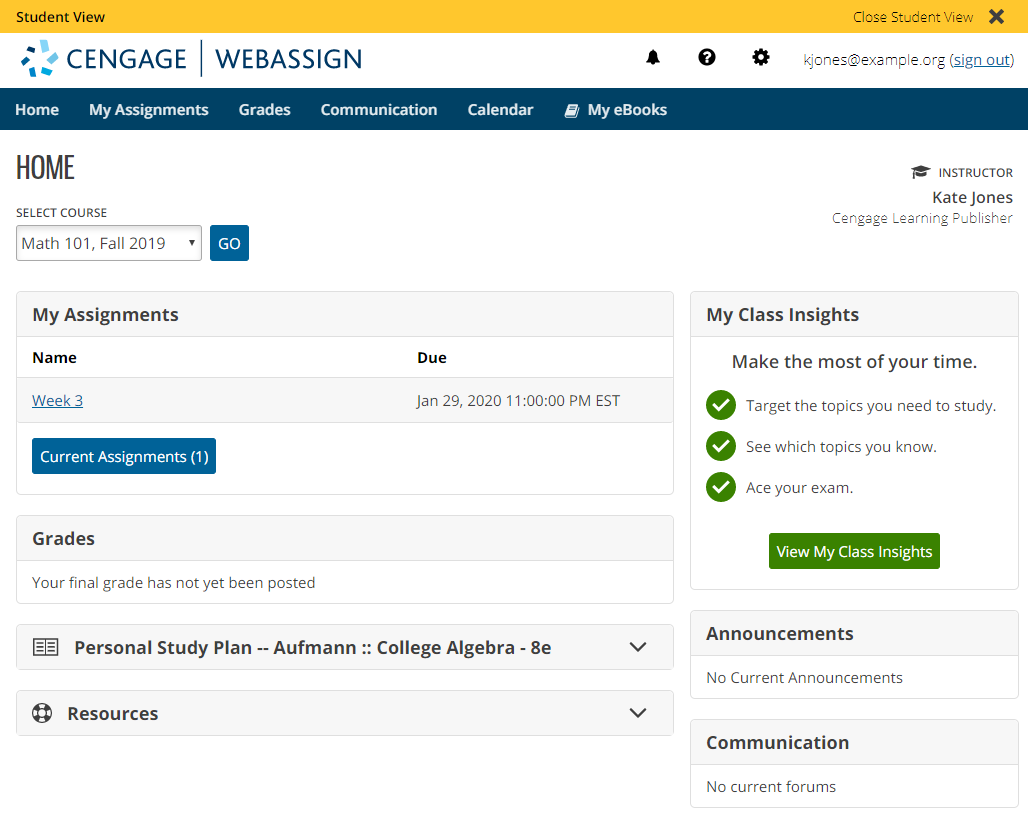1028x817 pixels.
Task: Open settings via the gear icon
Action: click(761, 58)
